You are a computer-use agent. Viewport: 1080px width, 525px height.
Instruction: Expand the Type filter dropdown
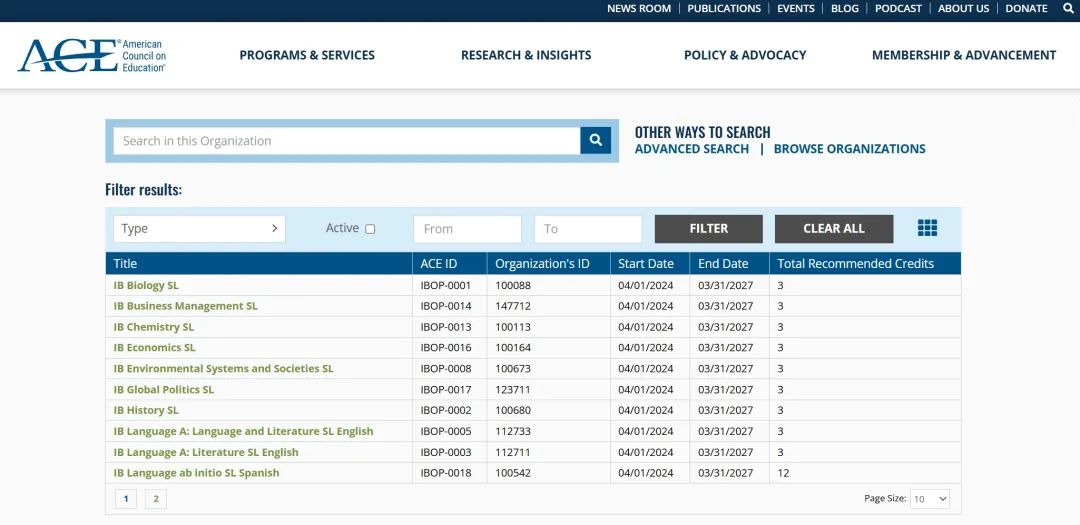click(199, 229)
